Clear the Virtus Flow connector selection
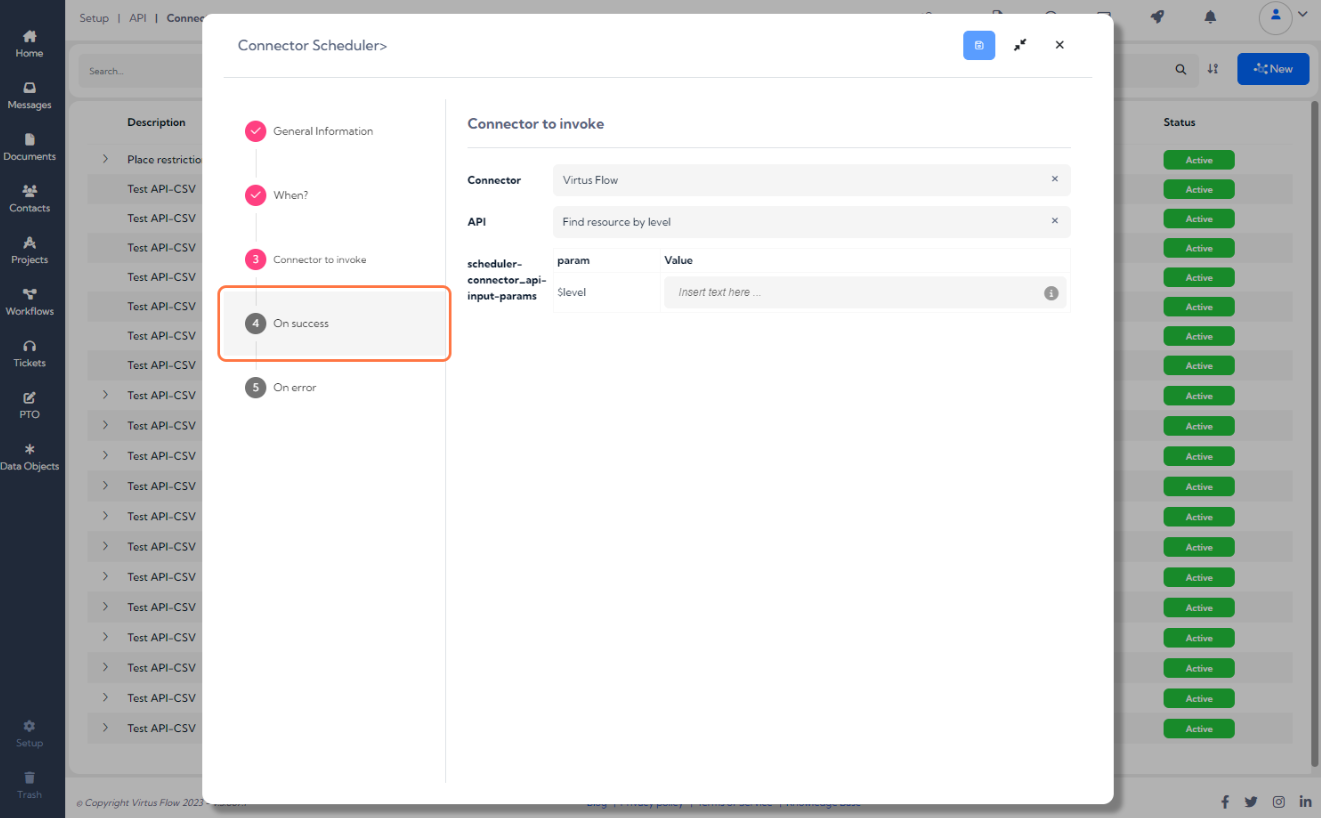 pos(1054,179)
